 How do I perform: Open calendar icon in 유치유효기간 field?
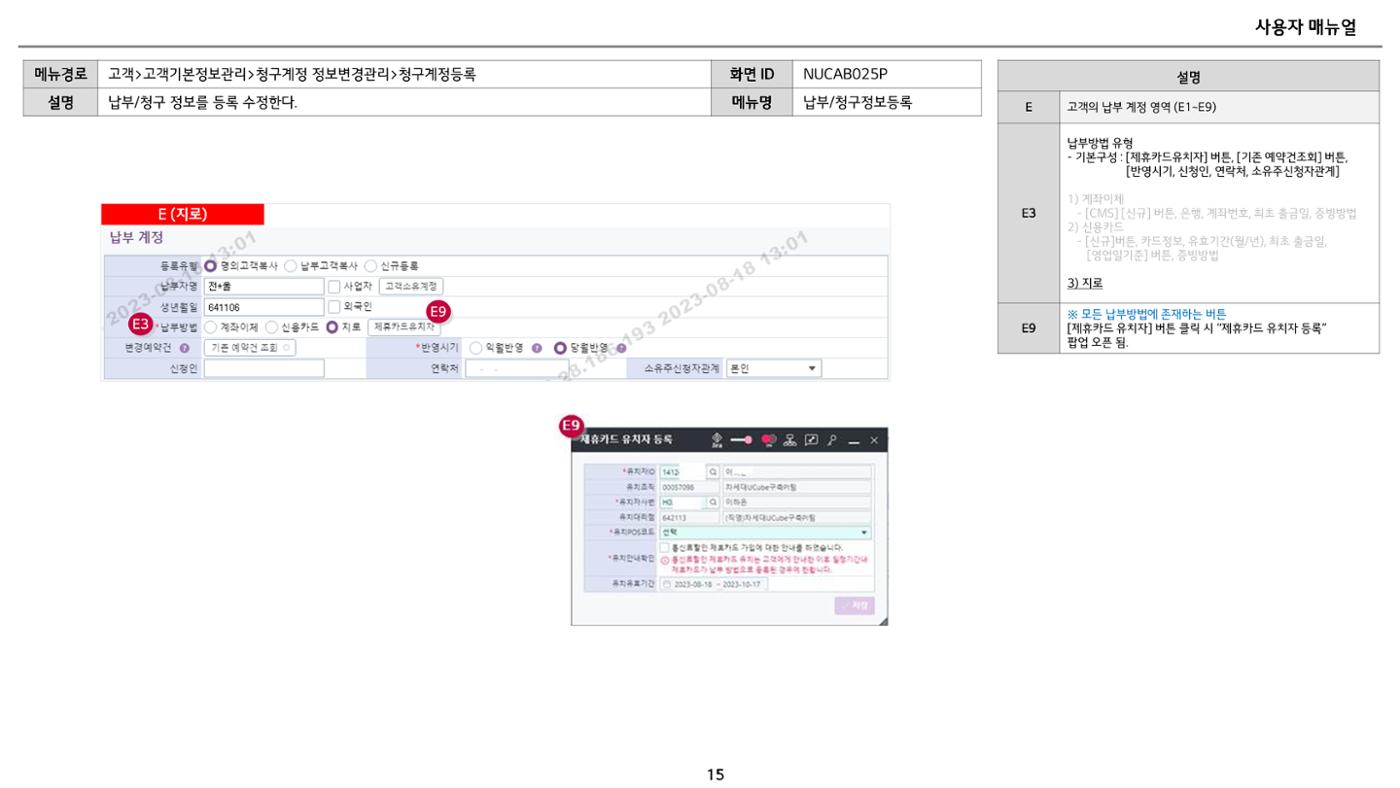tap(667, 585)
